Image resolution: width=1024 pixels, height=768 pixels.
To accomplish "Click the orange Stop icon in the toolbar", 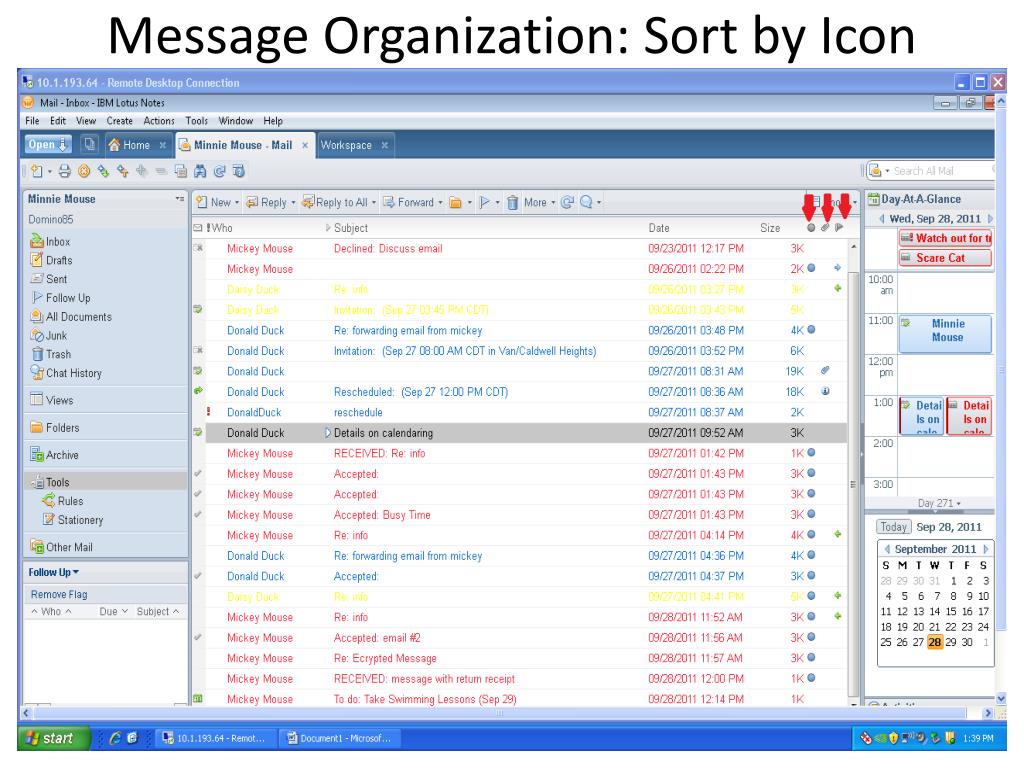I will 84,171.
